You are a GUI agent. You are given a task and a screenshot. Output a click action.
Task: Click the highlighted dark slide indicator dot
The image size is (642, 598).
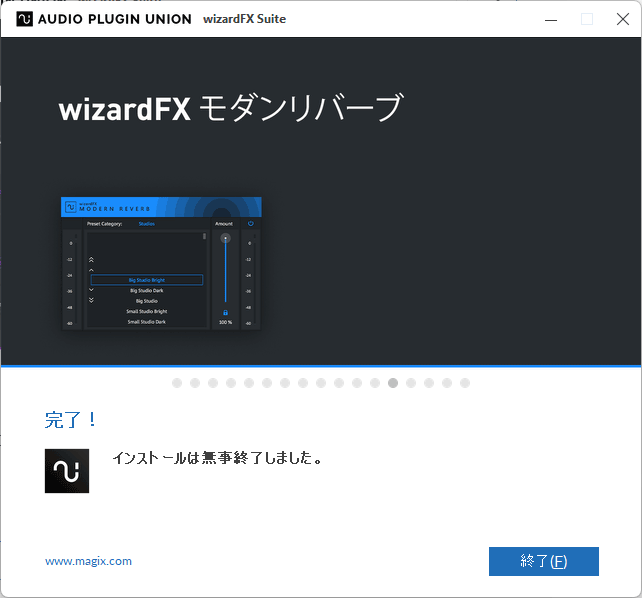pos(393,383)
